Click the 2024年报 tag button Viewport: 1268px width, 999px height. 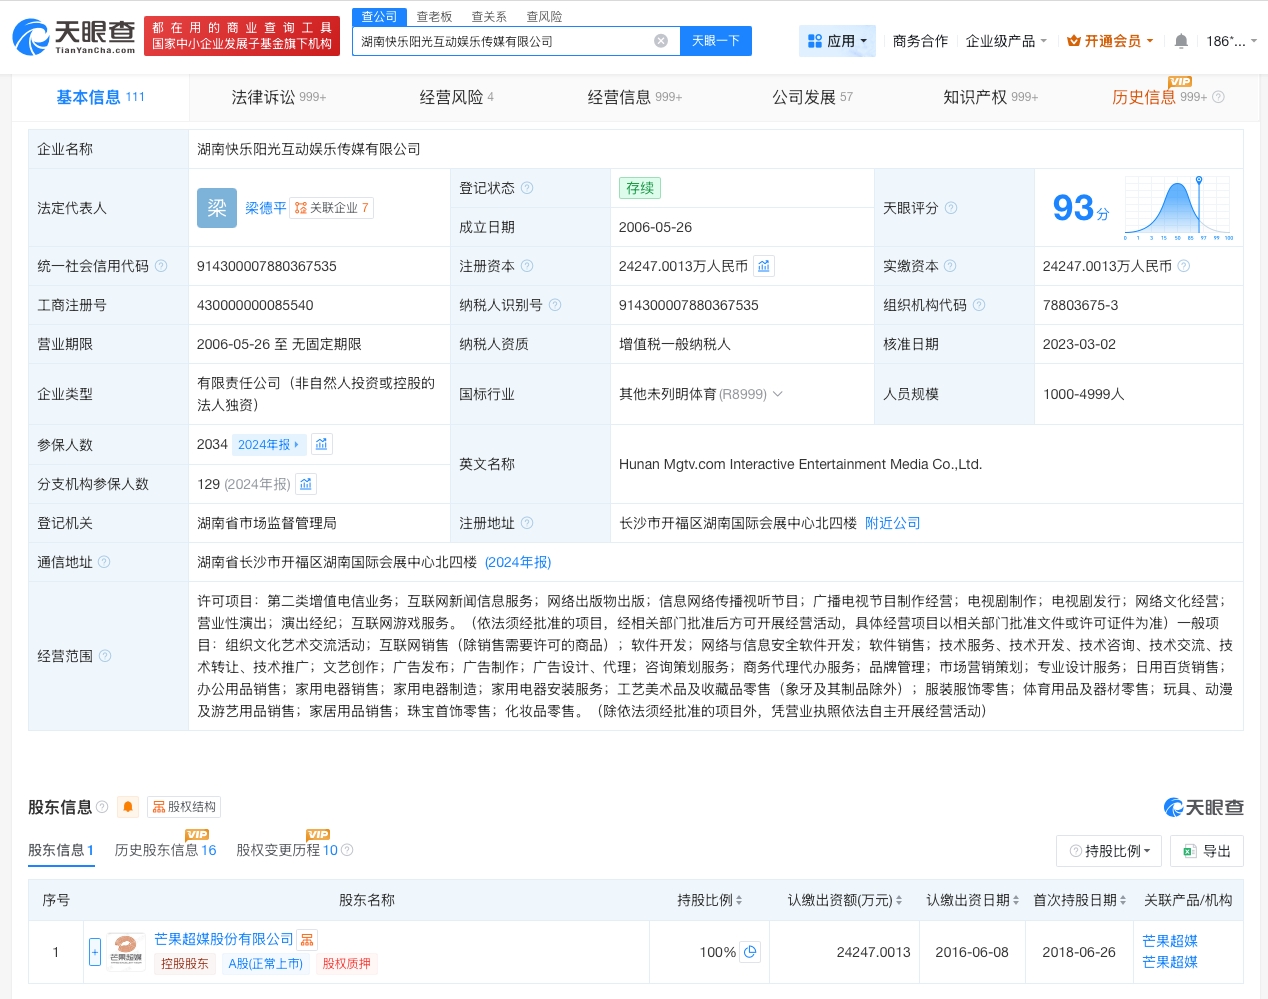pyautogui.click(x=268, y=444)
